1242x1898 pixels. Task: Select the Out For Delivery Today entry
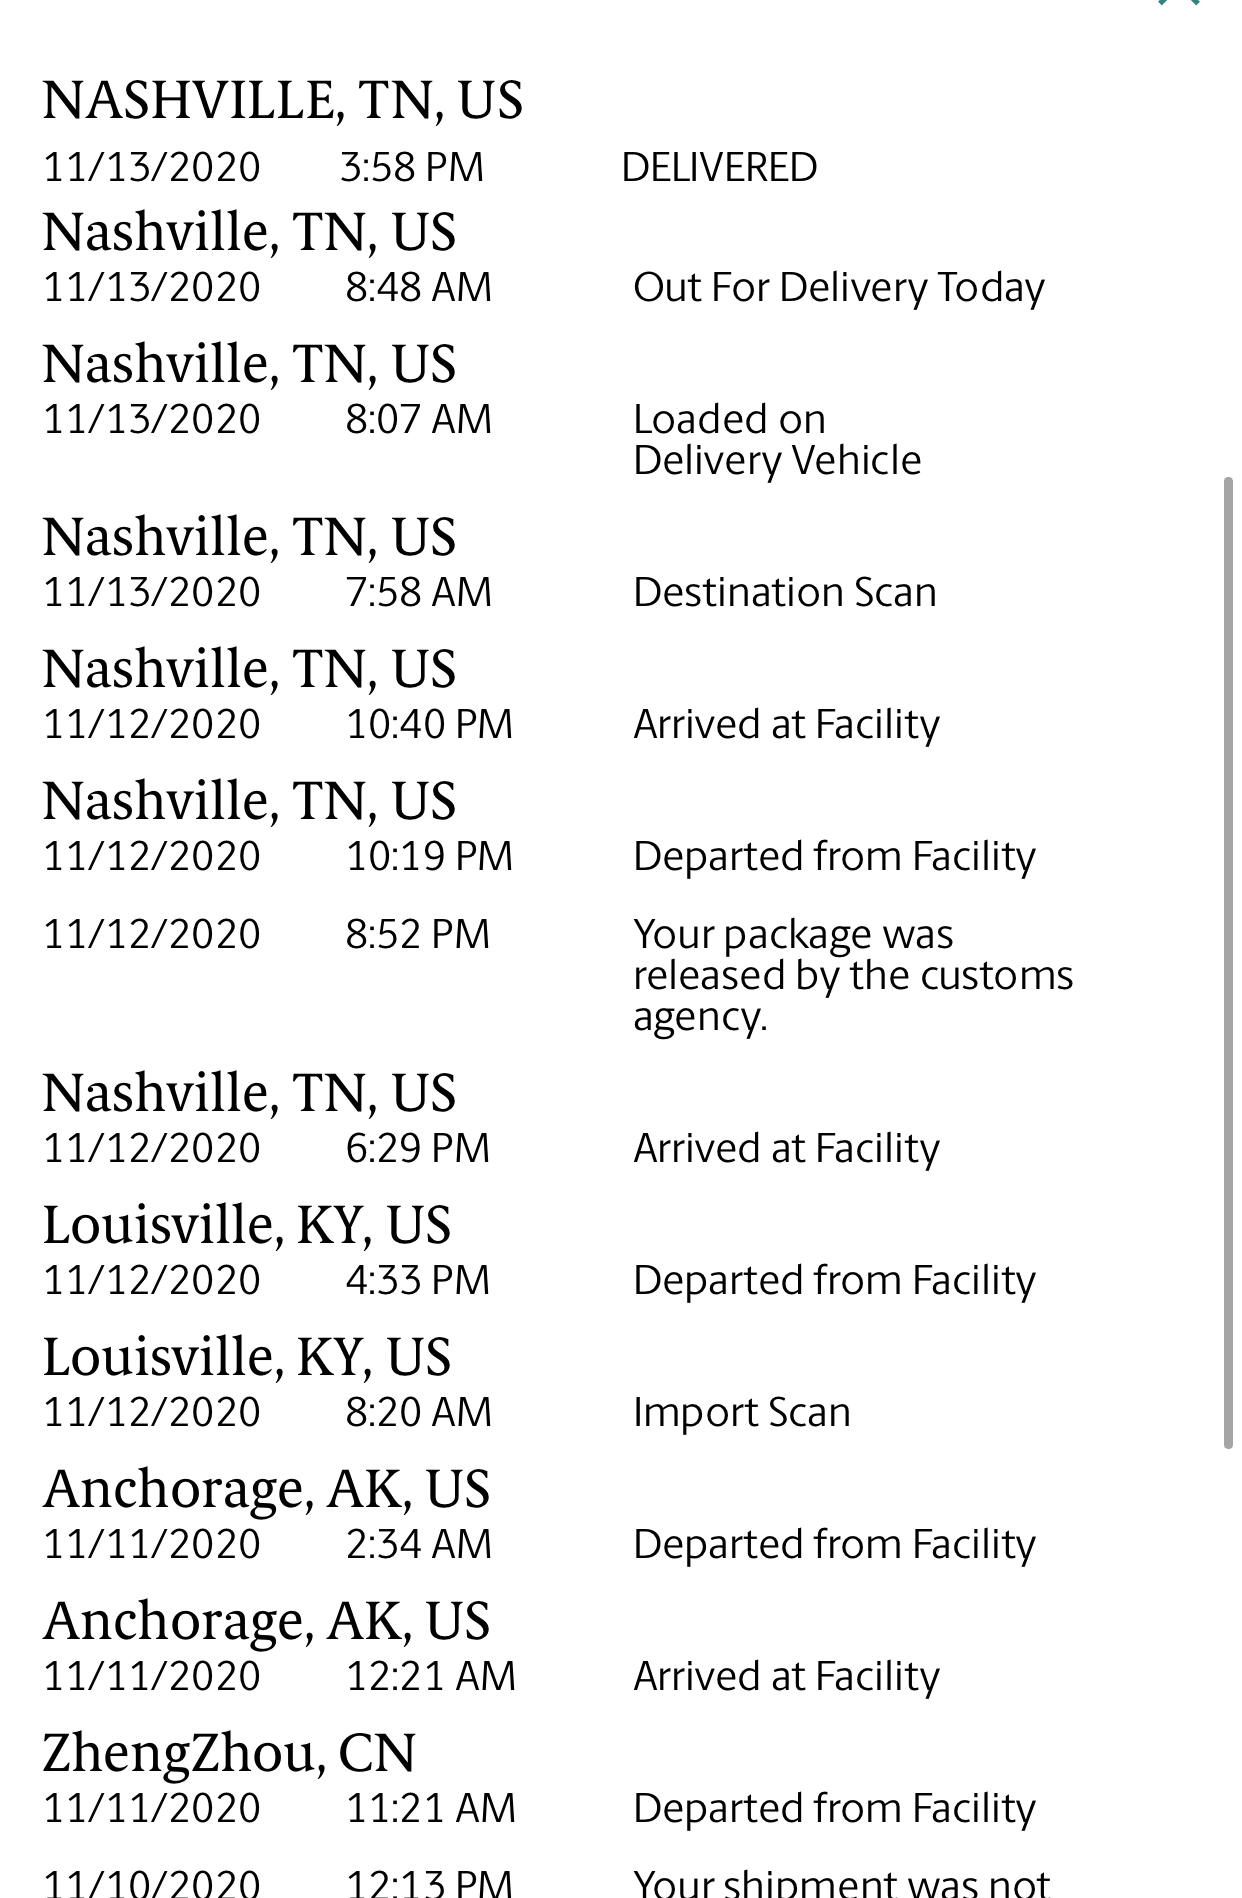pos(839,288)
